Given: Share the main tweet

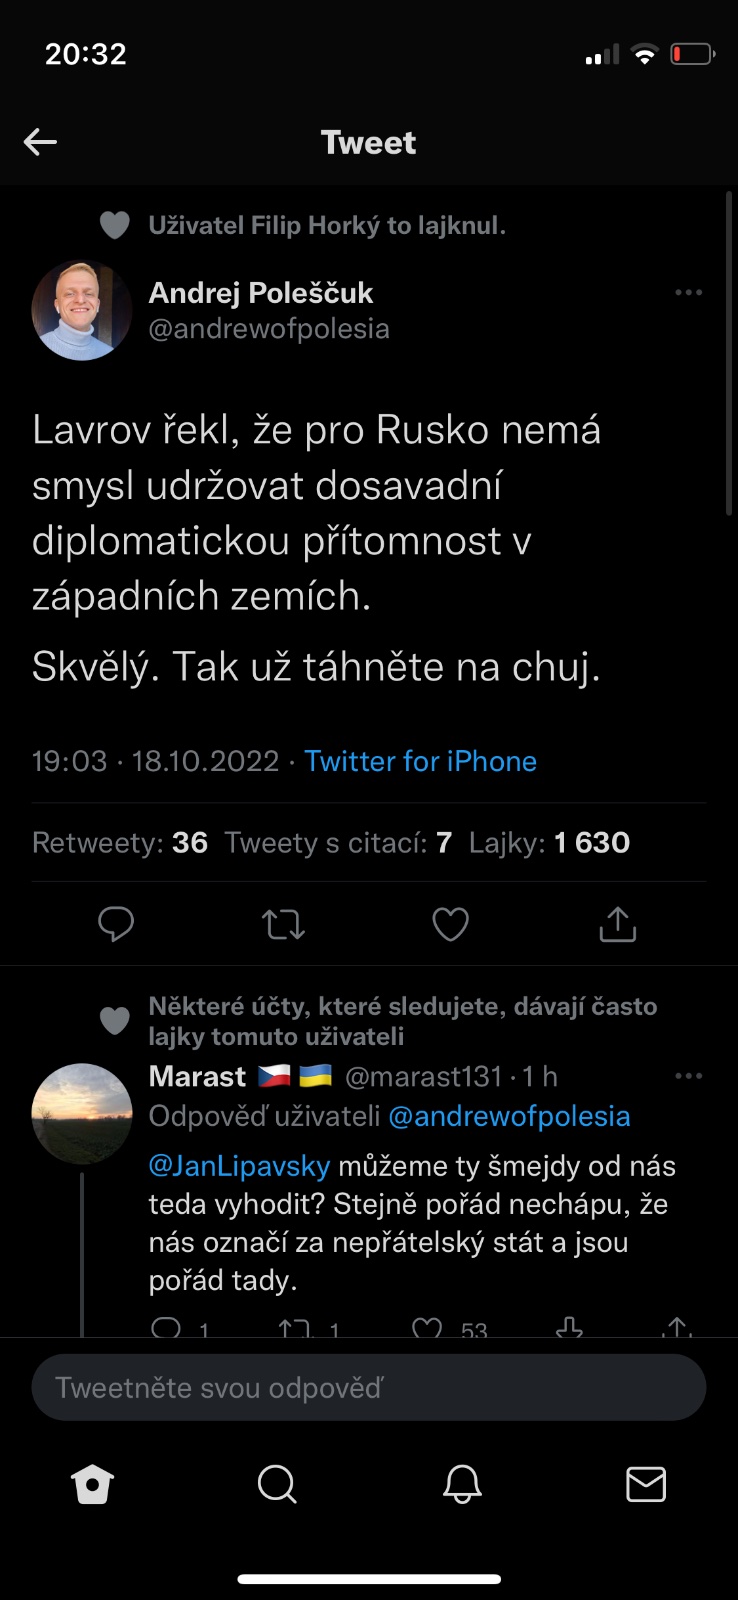Looking at the screenshot, I should tap(617, 924).
